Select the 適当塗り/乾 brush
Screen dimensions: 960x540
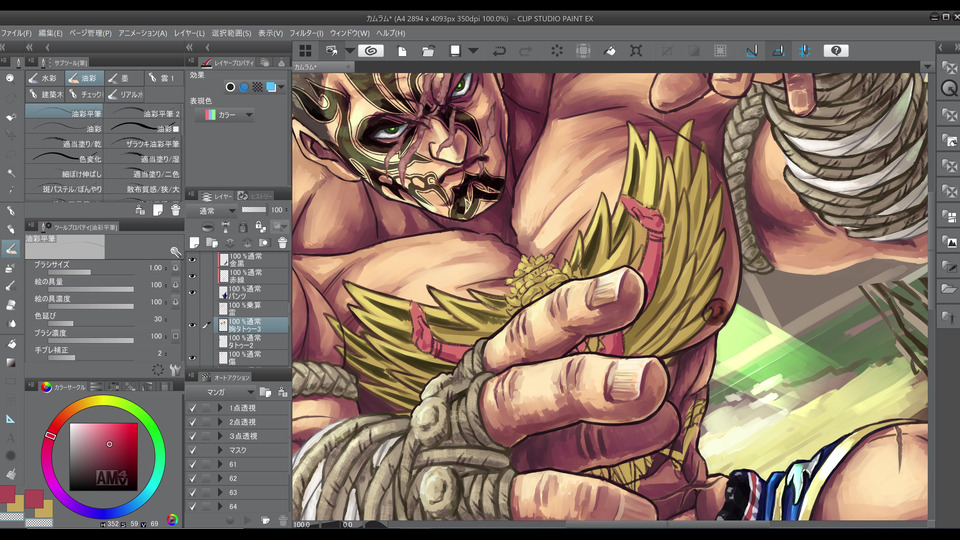64,143
